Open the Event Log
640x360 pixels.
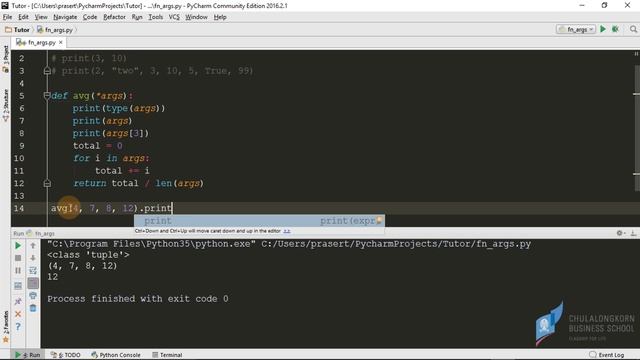pyautogui.click(x=607, y=355)
